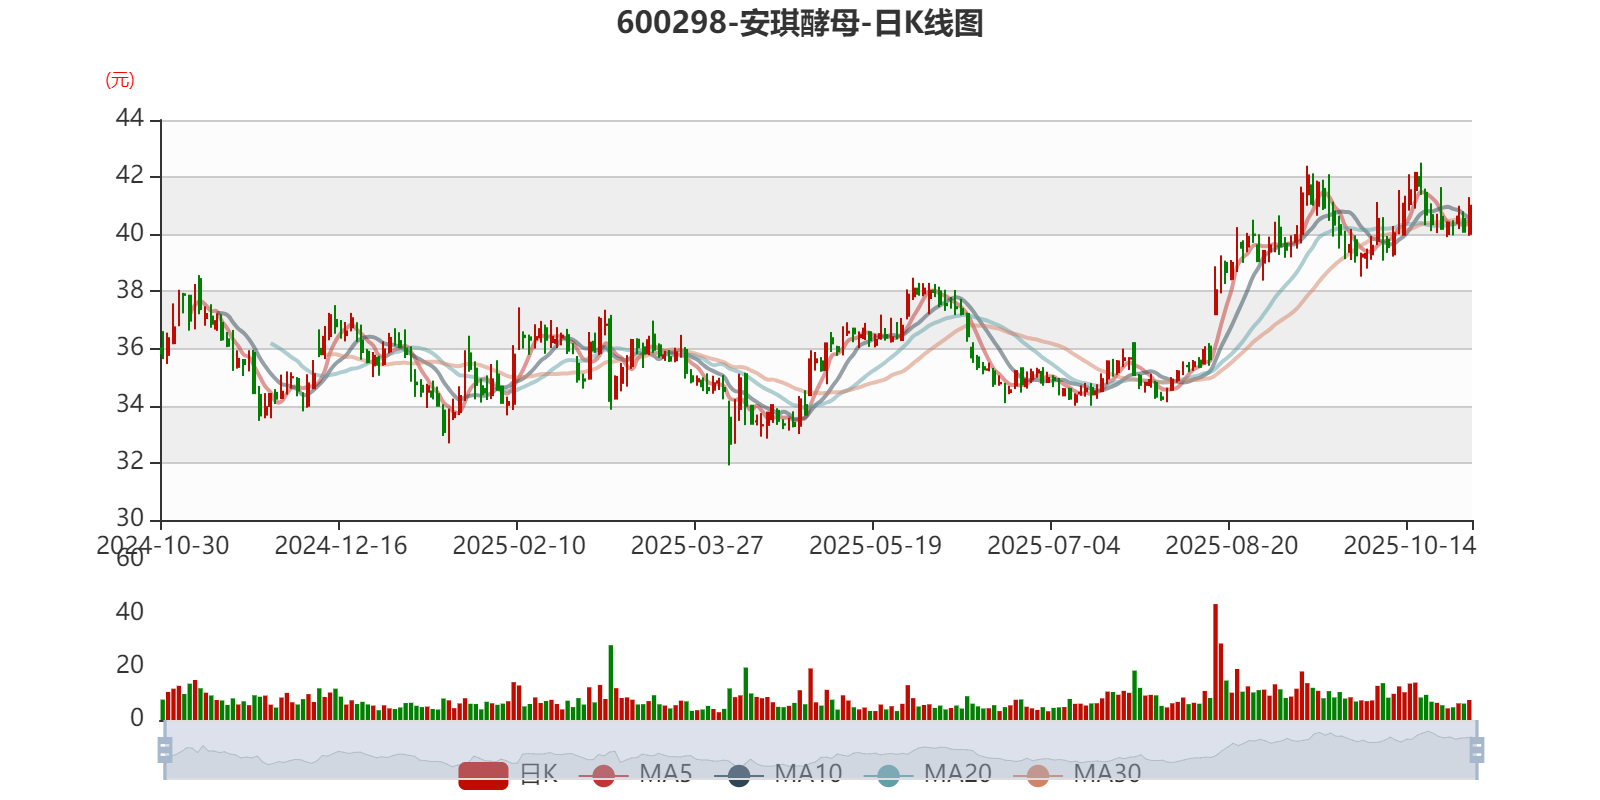Click the 2025-07-04 date label

[1053, 546]
